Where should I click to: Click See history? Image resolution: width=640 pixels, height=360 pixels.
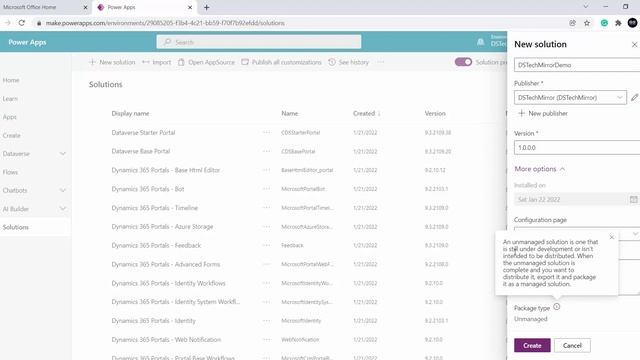349,62
